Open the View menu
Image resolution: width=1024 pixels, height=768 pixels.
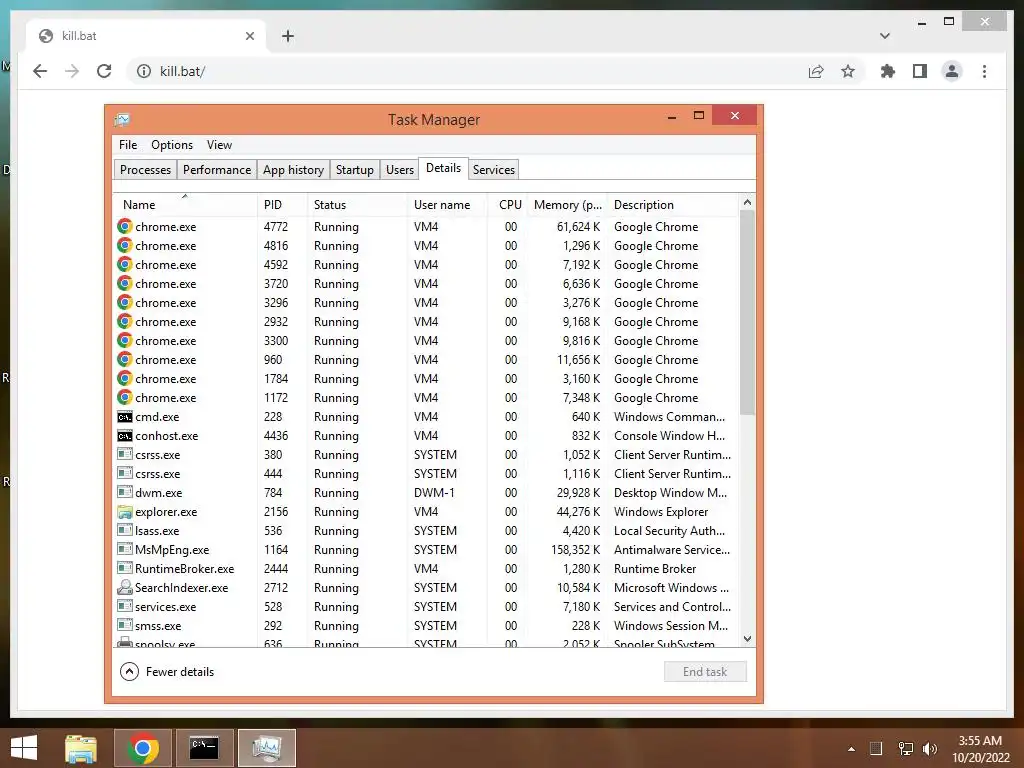point(219,145)
